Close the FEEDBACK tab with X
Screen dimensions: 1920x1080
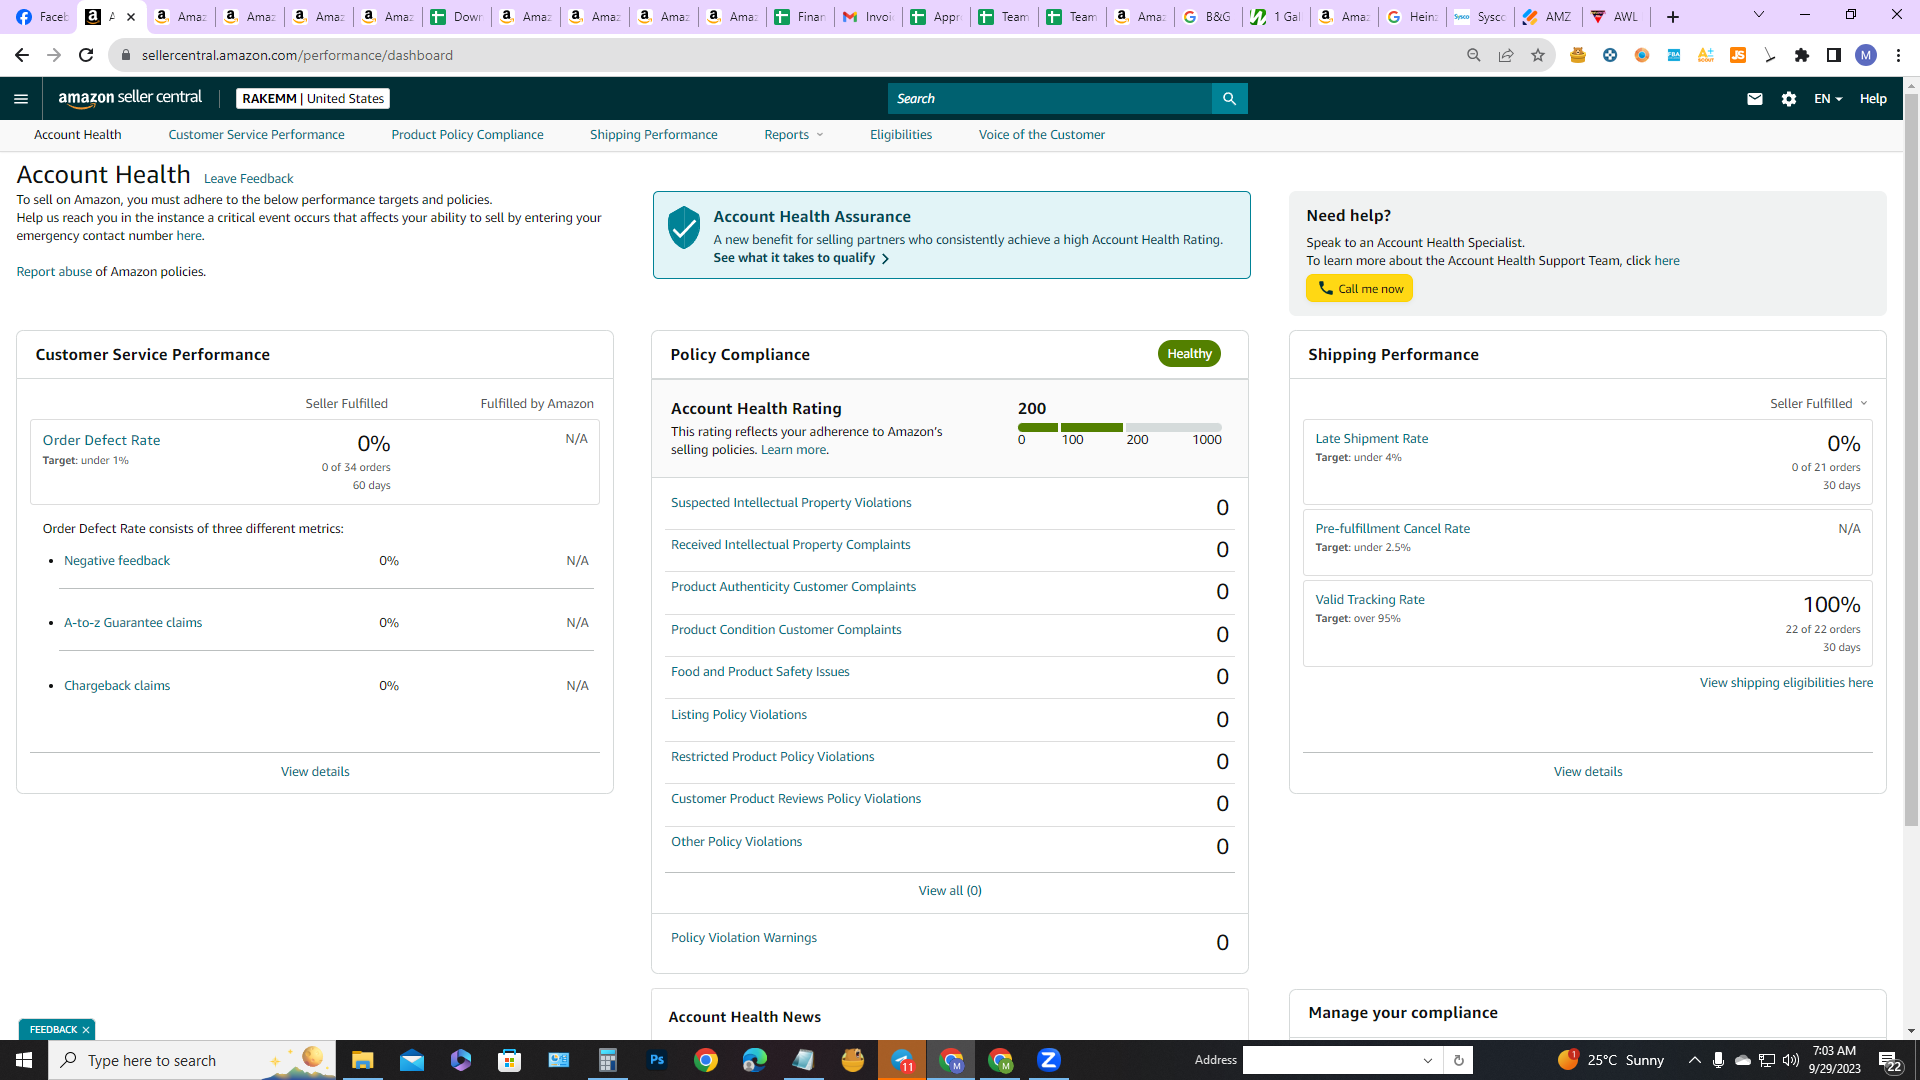pos(86,1030)
